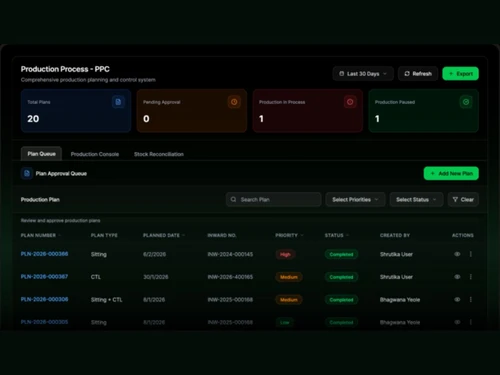500x375 pixels.
Task: Click the Inward No. column header
Action: pos(222,235)
